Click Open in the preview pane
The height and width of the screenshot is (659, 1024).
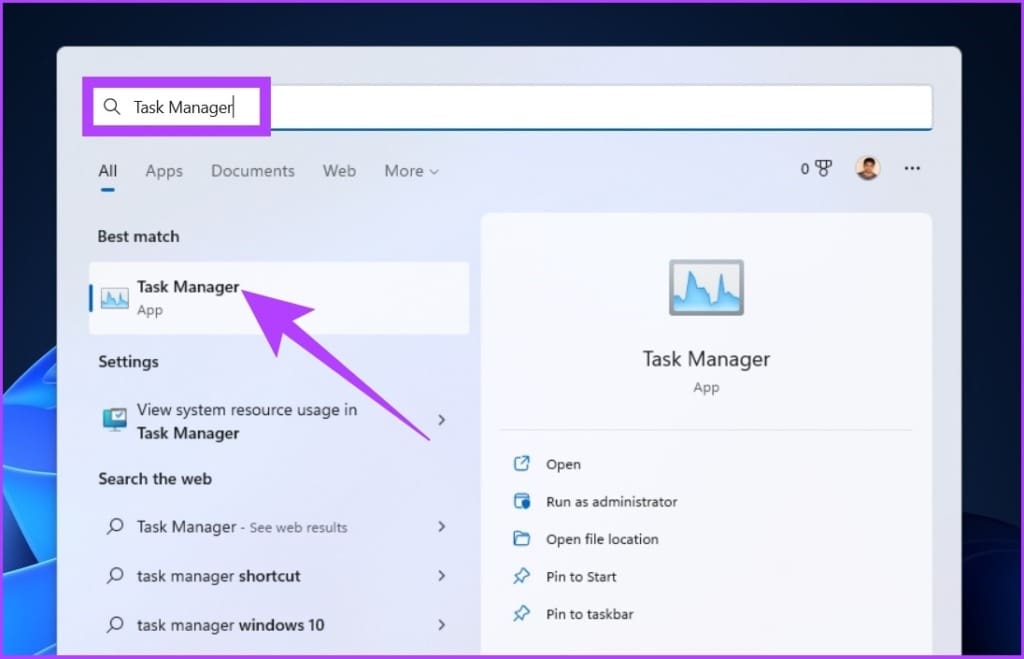[x=563, y=464]
